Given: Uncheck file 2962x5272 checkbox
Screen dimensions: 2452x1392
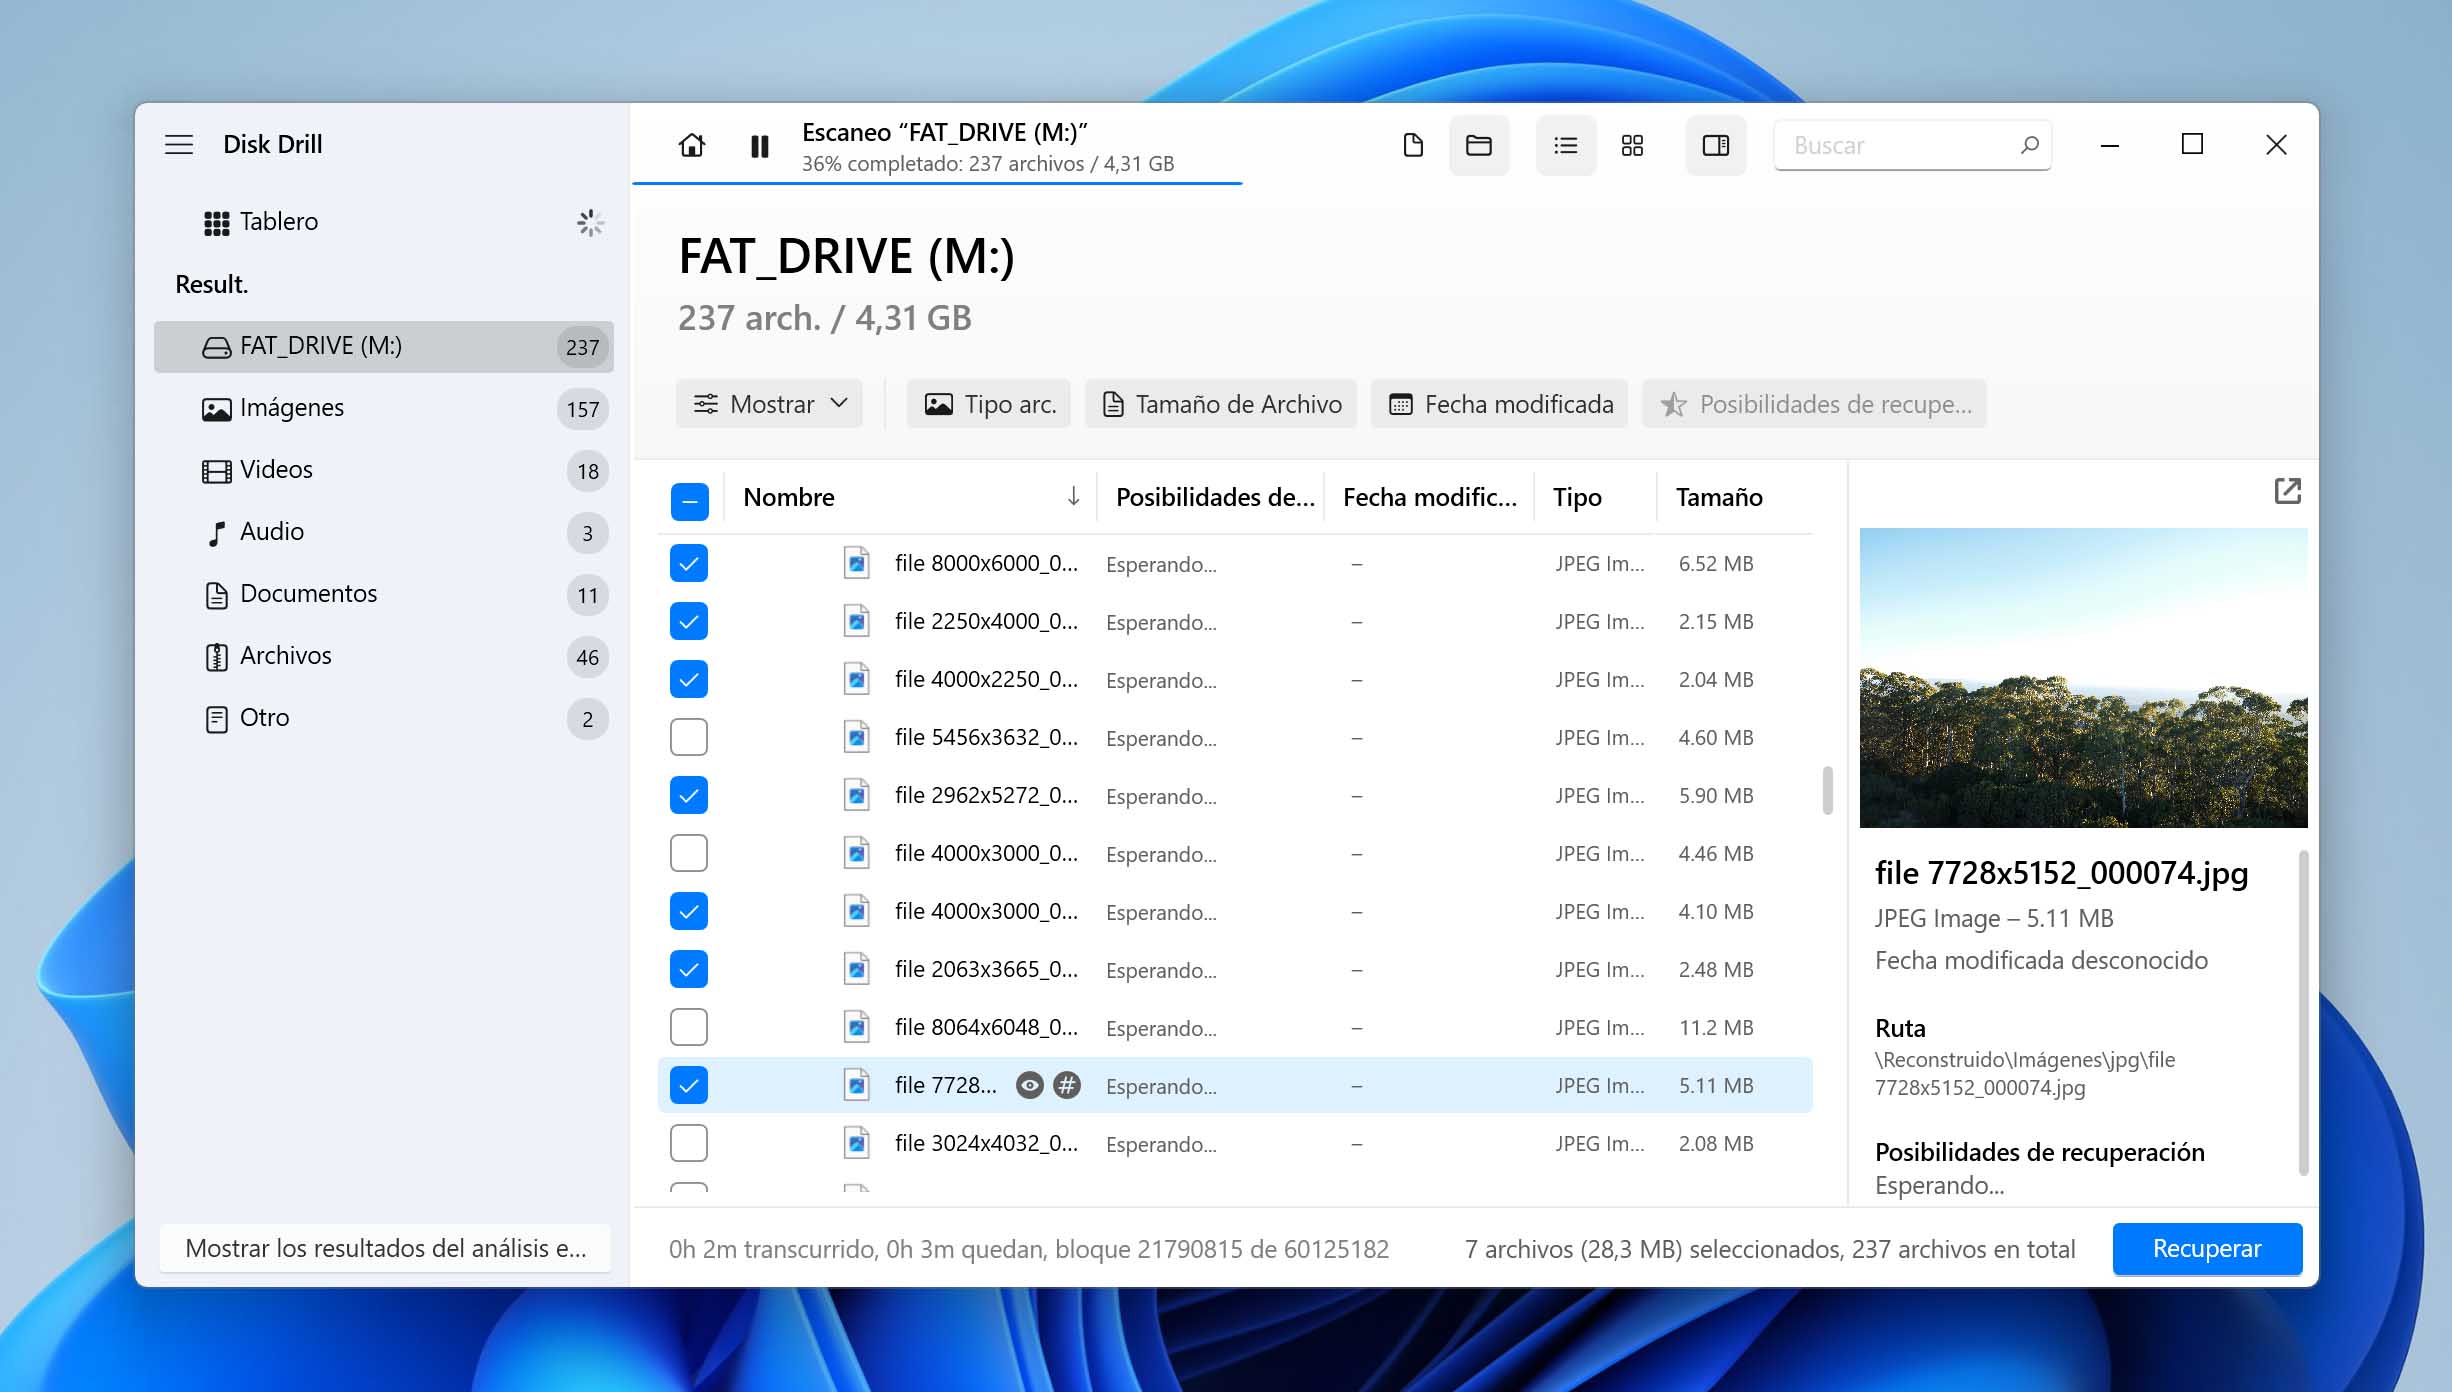Looking at the screenshot, I should pyautogui.click(x=689, y=795).
